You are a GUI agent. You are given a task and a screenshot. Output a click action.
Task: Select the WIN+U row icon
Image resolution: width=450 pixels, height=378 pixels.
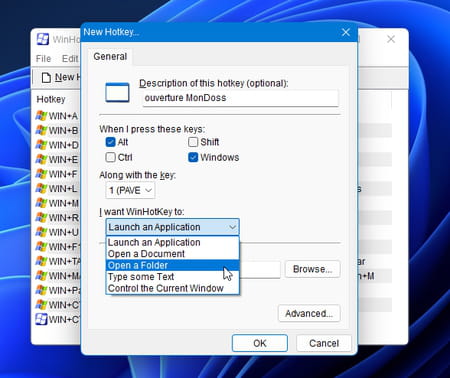(41, 232)
